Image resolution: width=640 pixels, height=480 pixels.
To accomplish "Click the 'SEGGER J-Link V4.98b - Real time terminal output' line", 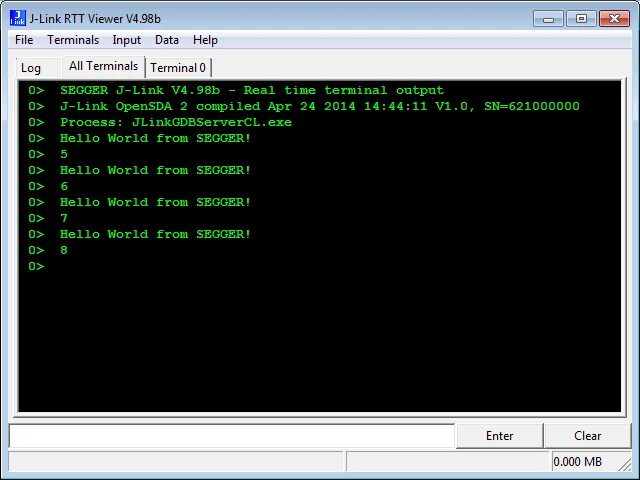I will click(x=252, y=90).
